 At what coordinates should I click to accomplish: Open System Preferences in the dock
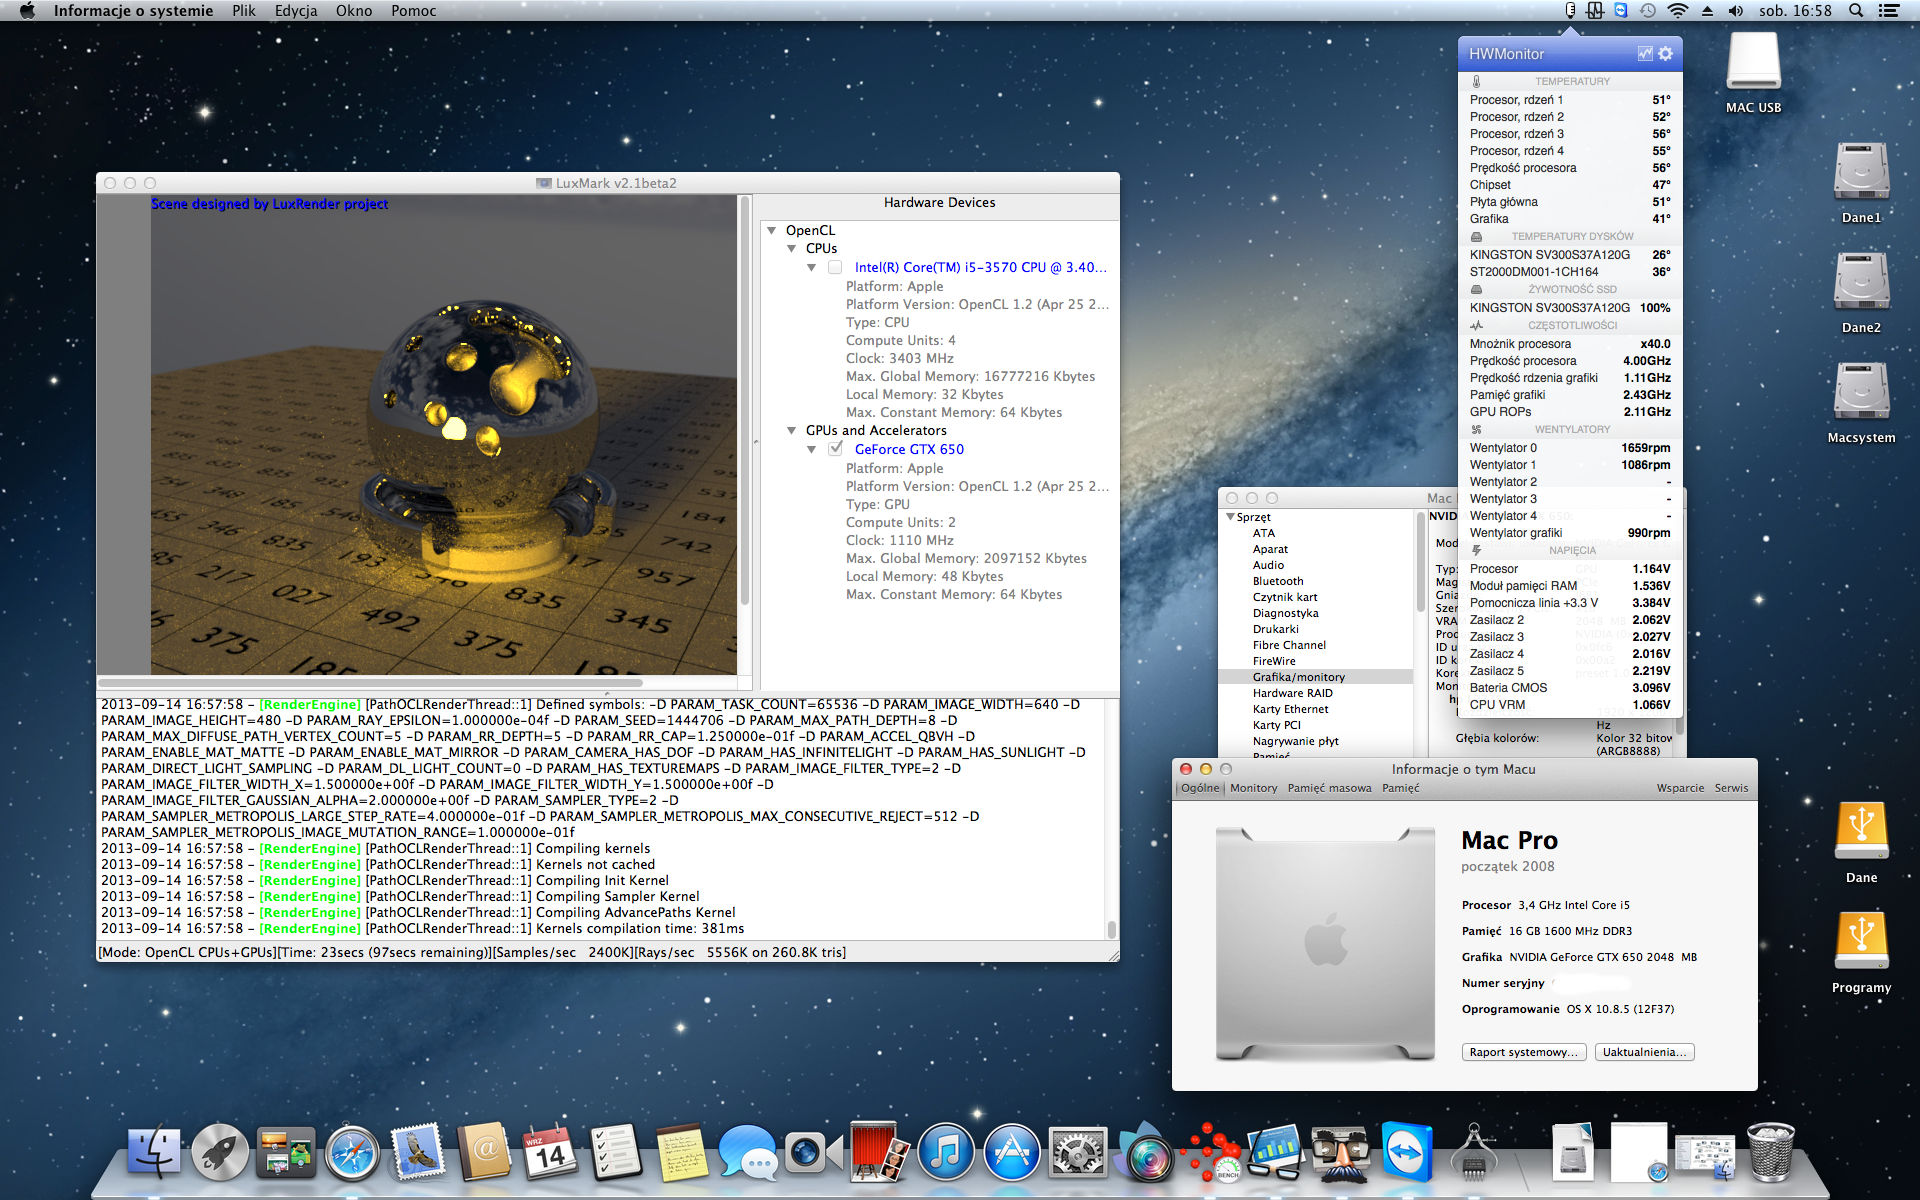click(1077, 1153)
